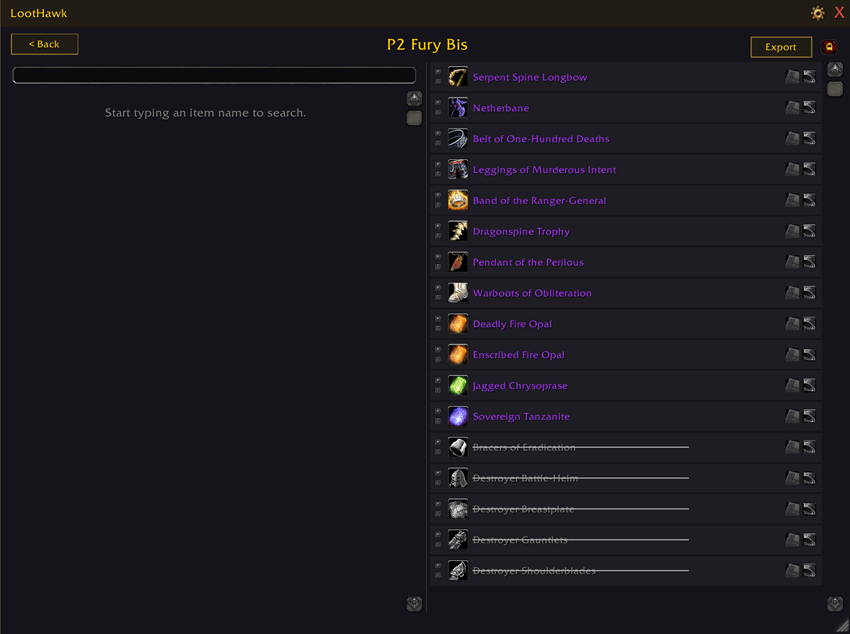Click the rightmost gray icon on Sovereign Tanzanite row
850x634 pixels.
pos(809,416)
